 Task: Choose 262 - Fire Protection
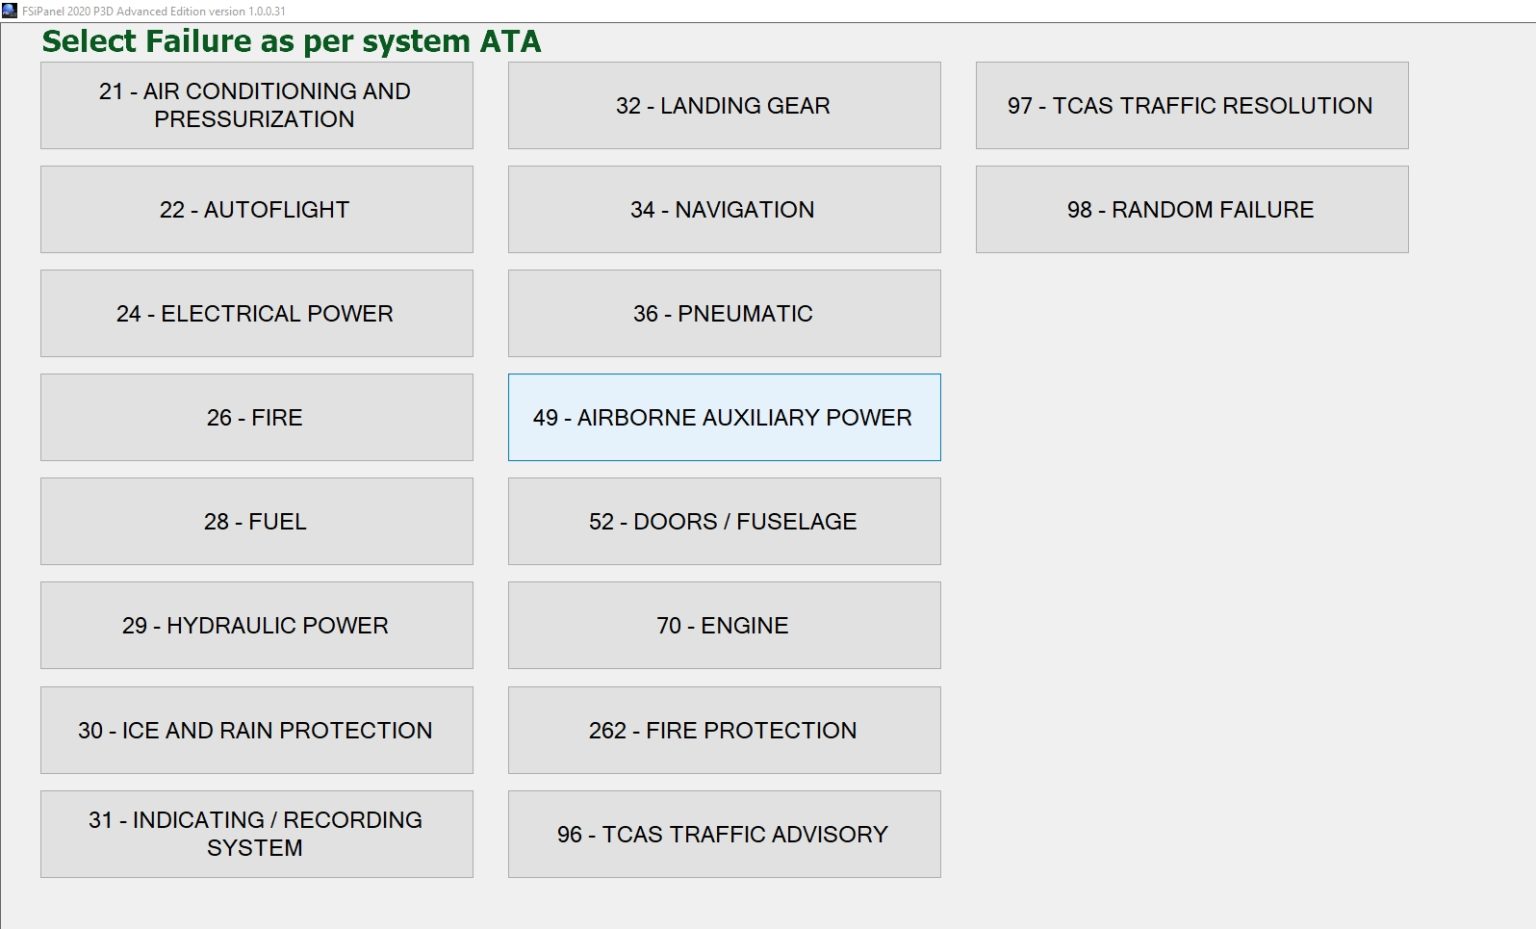pyautogui.click(x=724, y=730)
